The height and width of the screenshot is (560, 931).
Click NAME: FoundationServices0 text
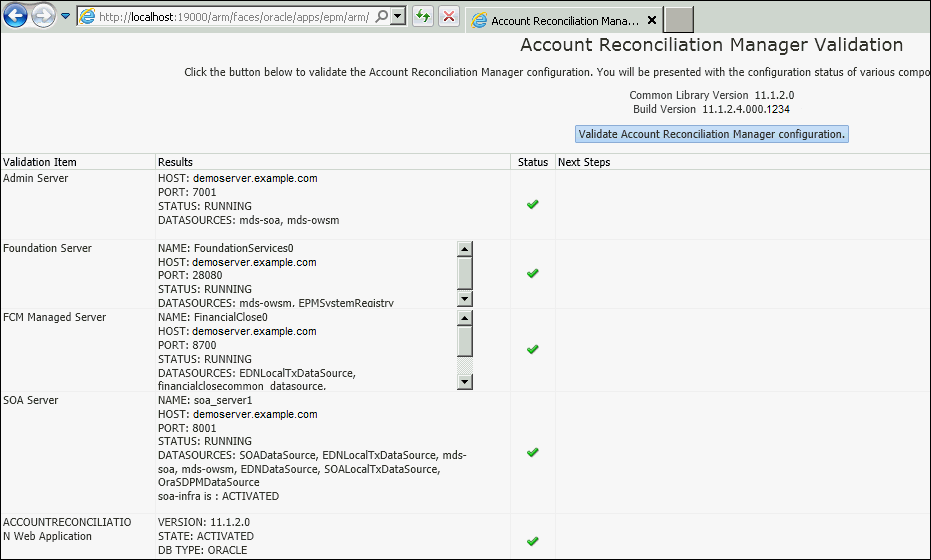(x=226, y=248)
